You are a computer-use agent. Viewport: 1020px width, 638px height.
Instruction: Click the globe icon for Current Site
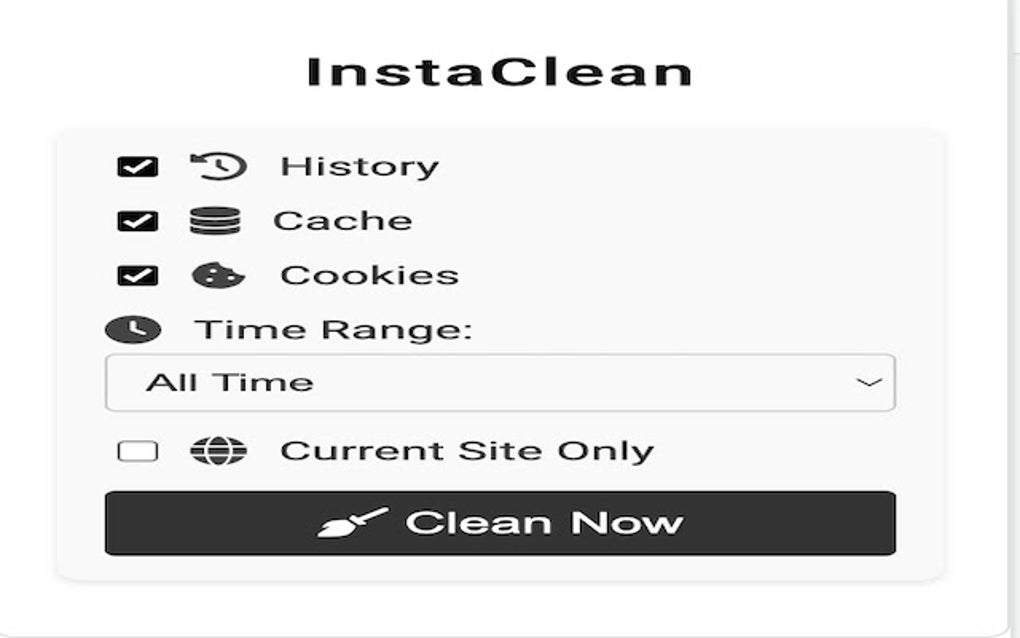coord(219,451)
